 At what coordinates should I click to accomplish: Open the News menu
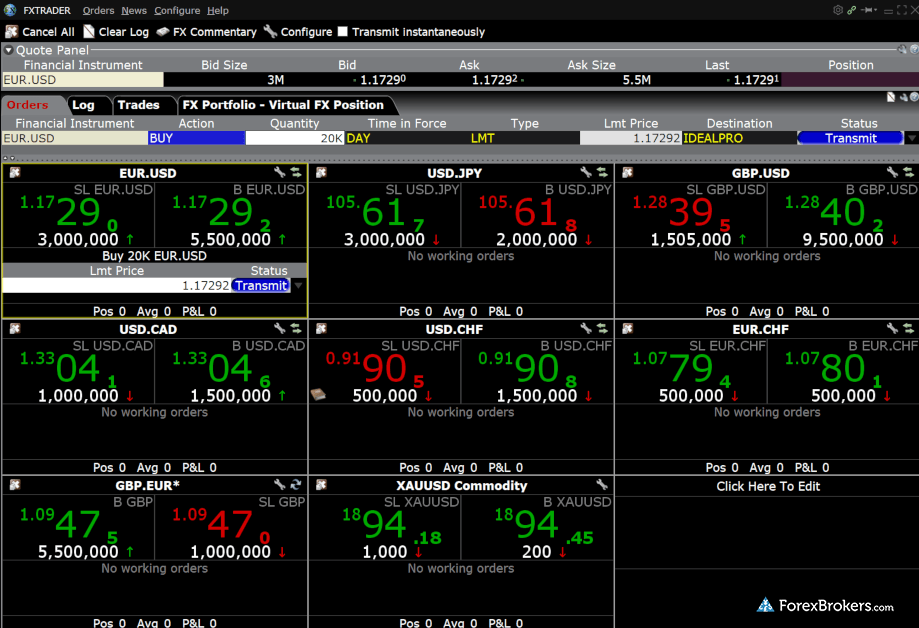134,11
